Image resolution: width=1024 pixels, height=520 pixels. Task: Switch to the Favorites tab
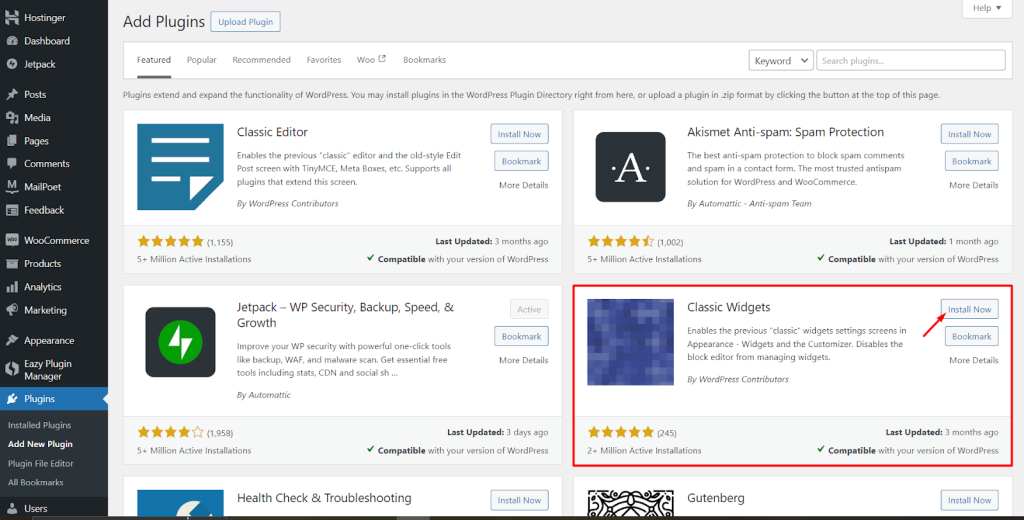[x=324, y=59]
